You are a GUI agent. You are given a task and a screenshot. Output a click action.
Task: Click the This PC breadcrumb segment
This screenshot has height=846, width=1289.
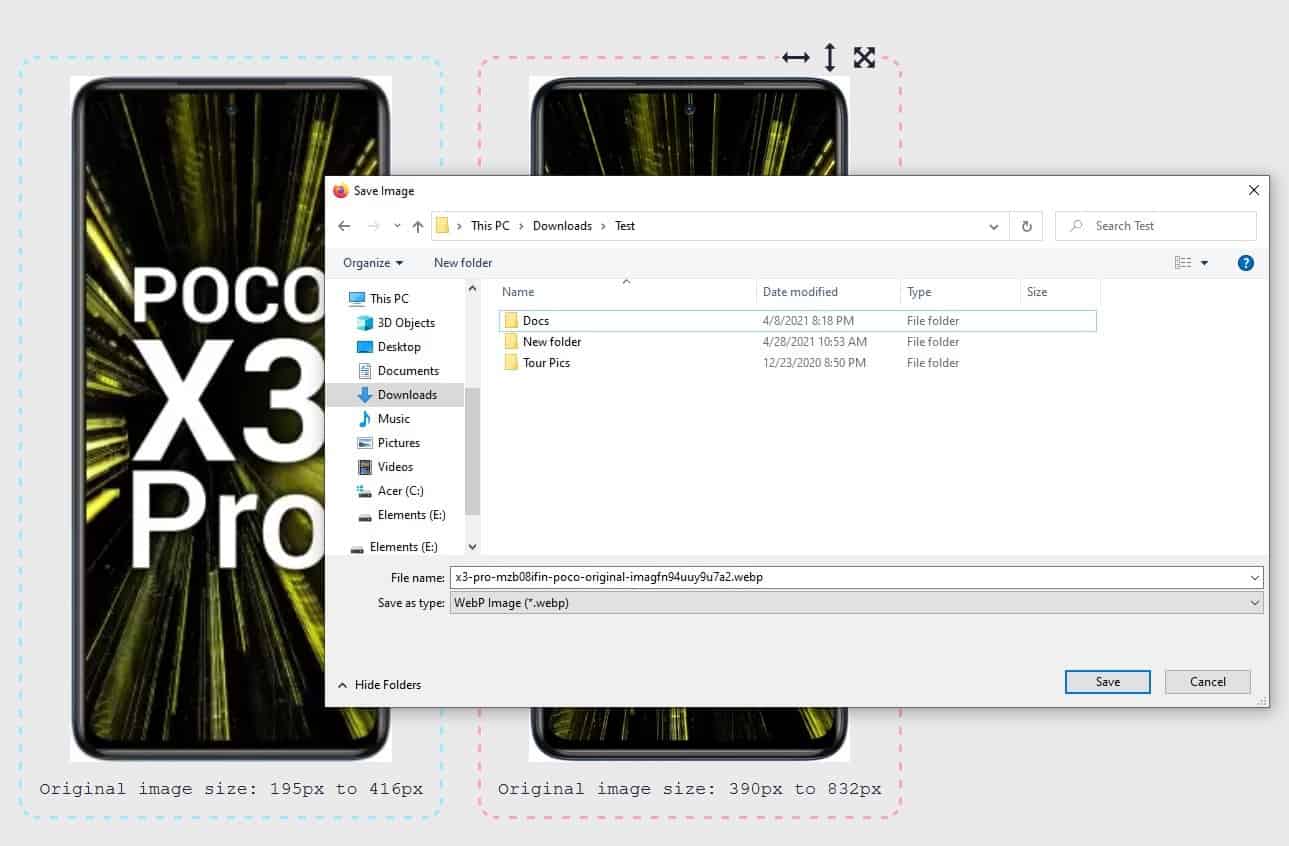[x=490, y=226]
